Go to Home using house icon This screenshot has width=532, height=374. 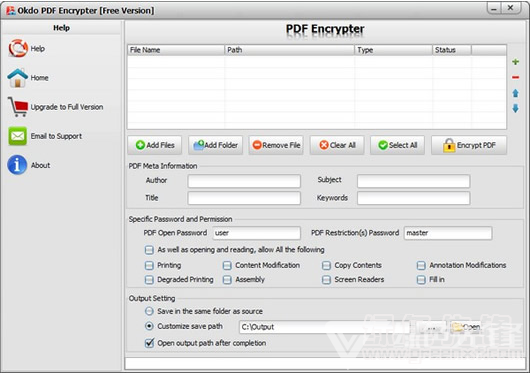pos(17,78)
